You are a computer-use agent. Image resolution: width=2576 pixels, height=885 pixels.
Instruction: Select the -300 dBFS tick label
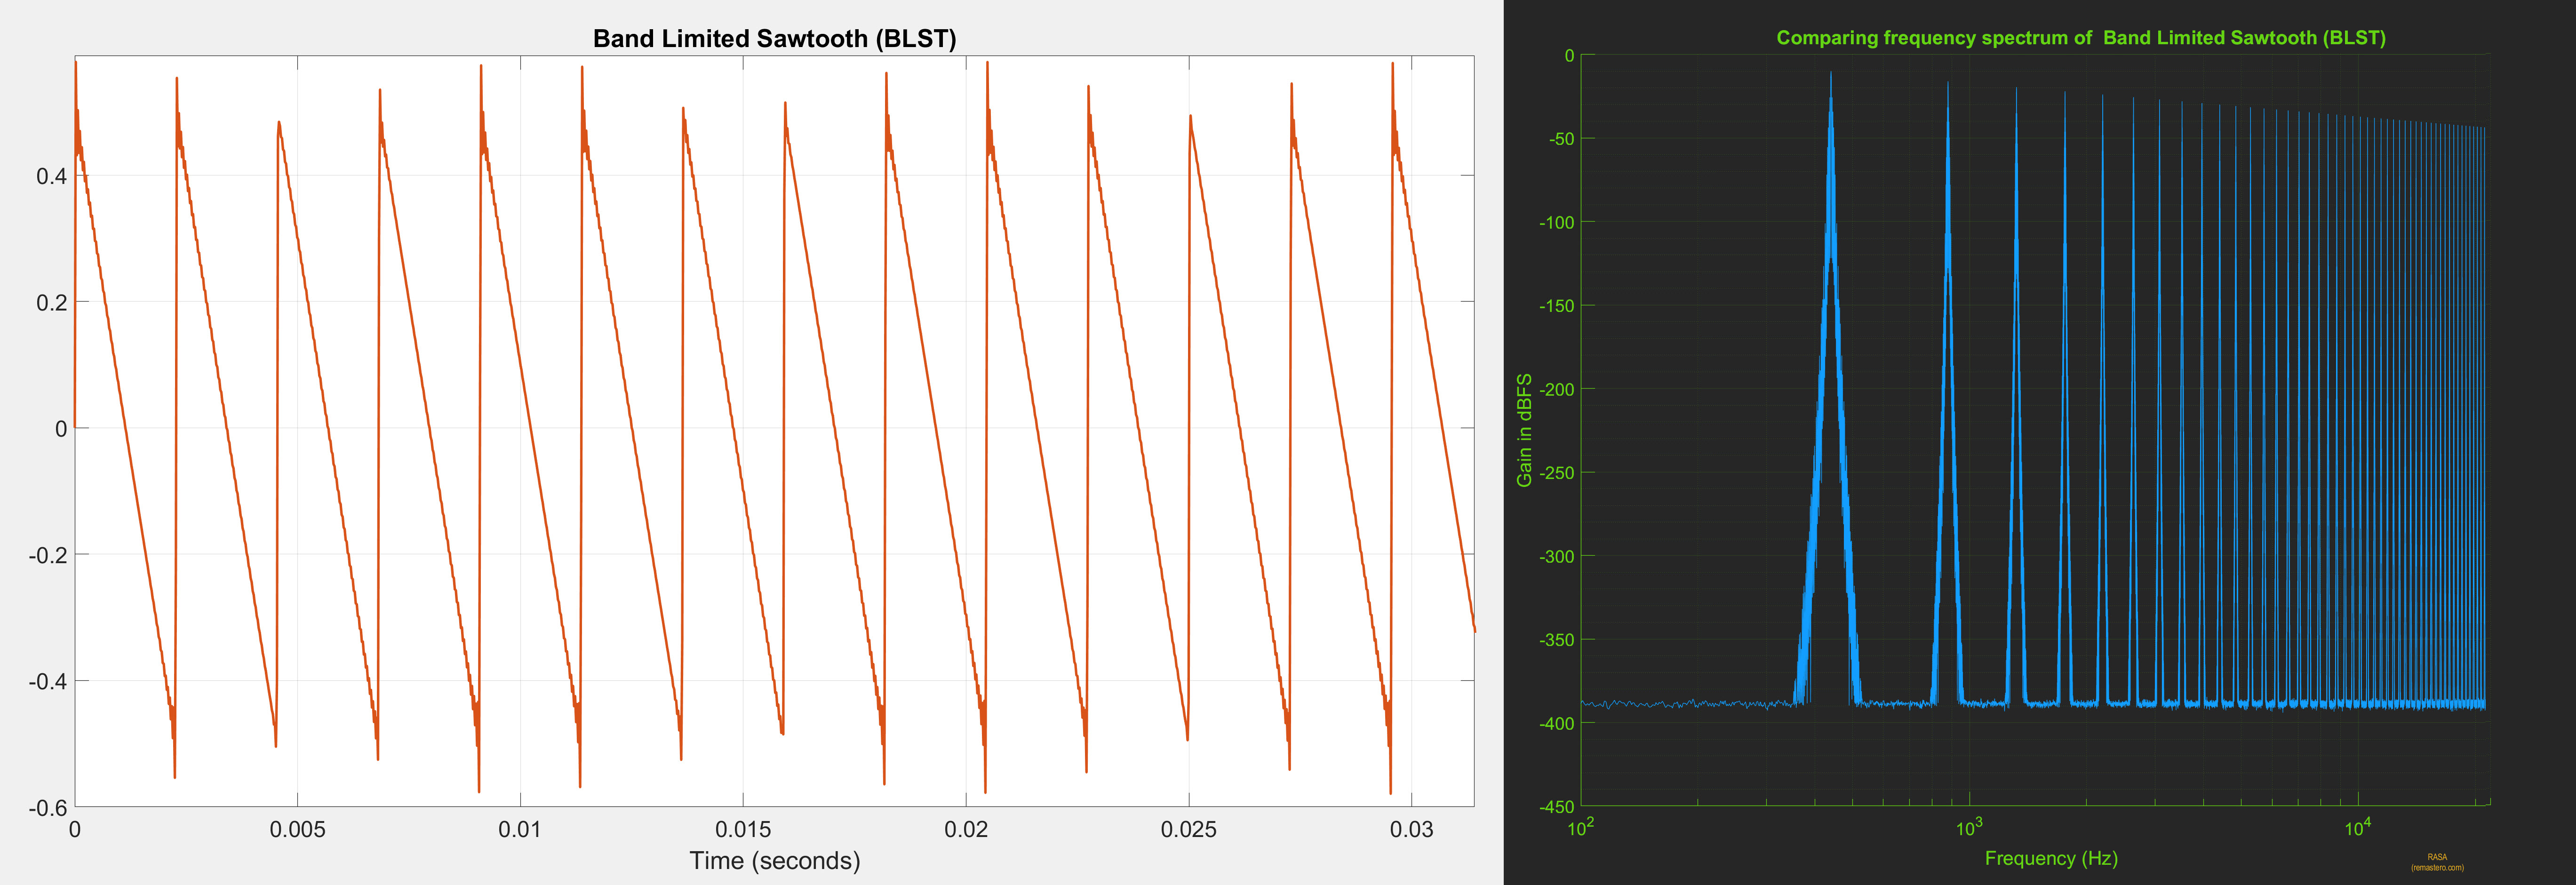tap(1557, 556)
